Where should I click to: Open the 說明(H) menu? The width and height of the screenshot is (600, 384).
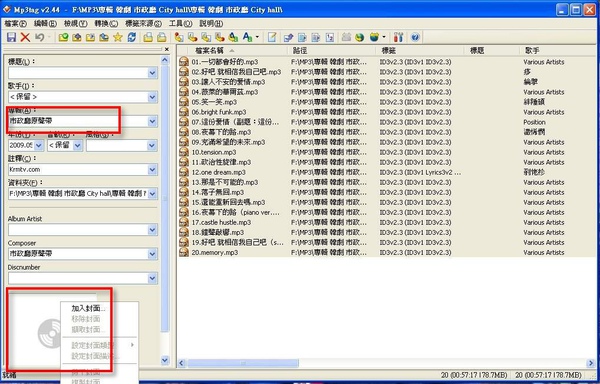(211, 24)
